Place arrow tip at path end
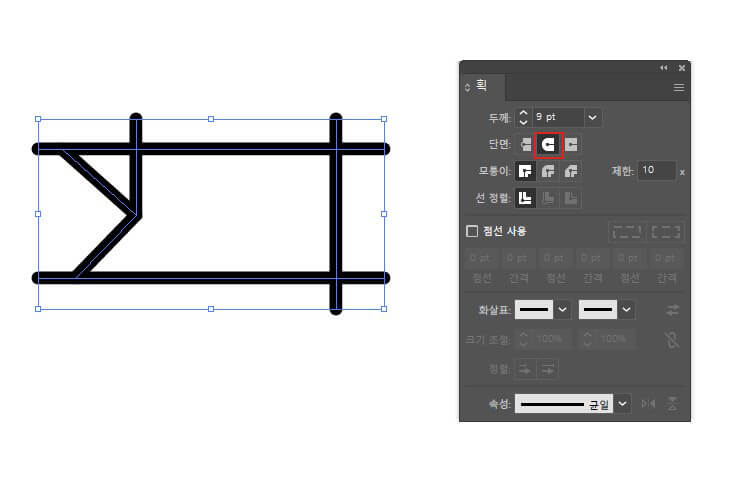 548,370
